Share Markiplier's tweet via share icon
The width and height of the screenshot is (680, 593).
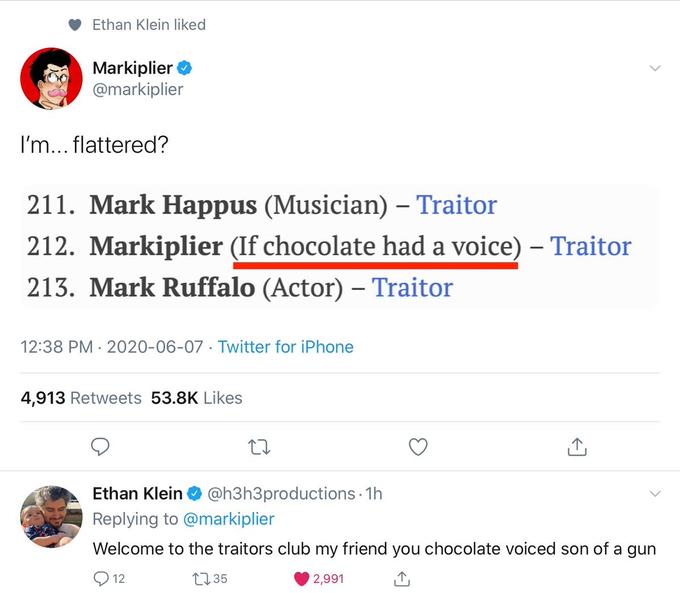pos(577,447)
